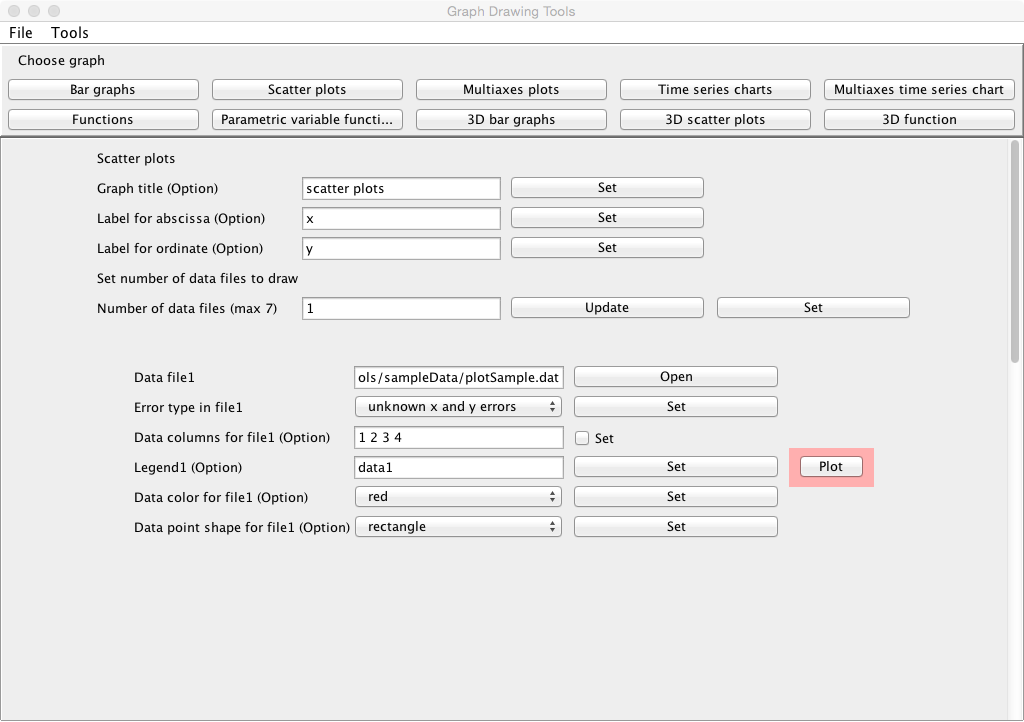
Task: Choose Parametric variable functions
Action: [x=307, y=119]
